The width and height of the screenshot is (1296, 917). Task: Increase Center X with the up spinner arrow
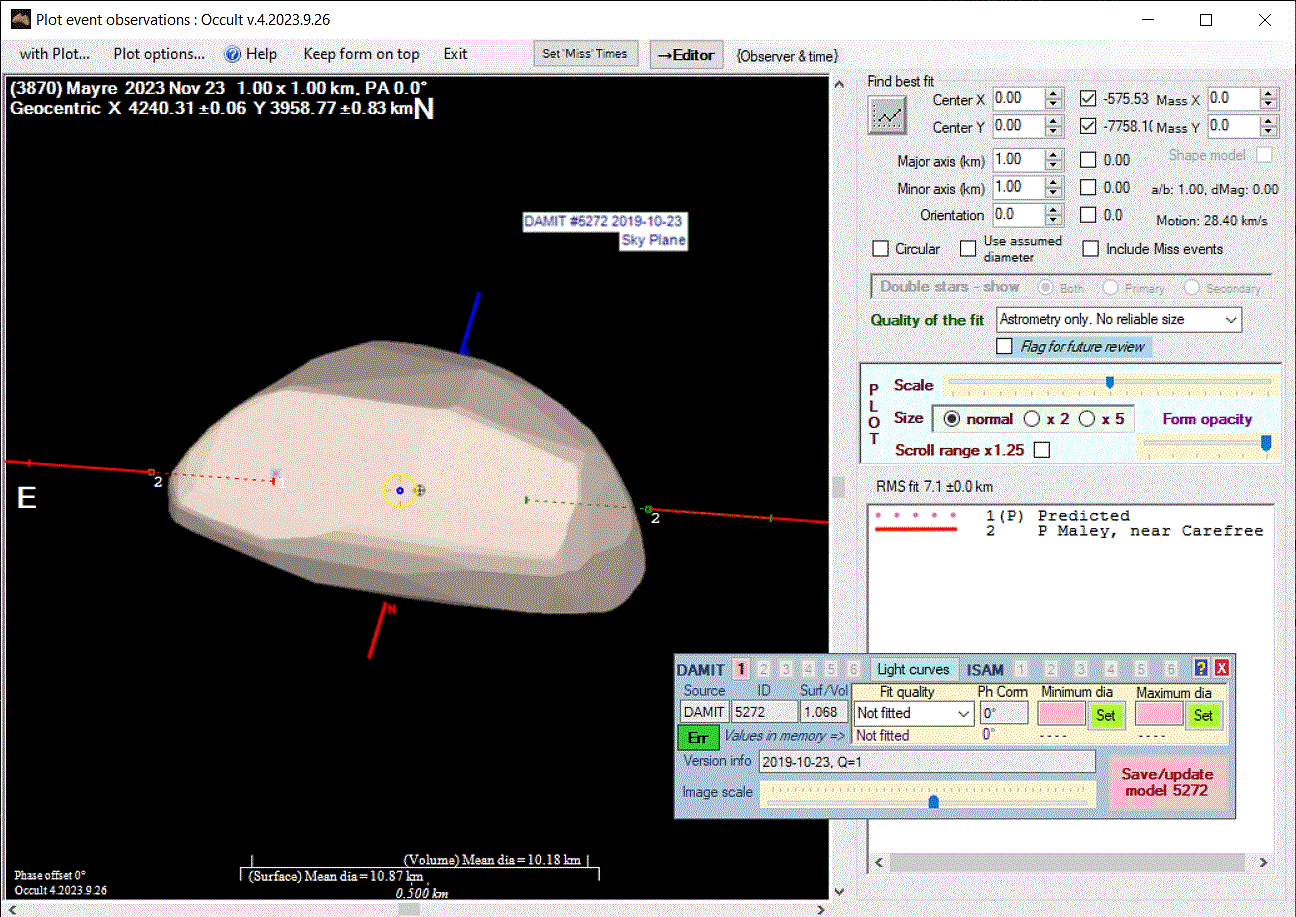pyautogui.click(x=1053, y=94)
